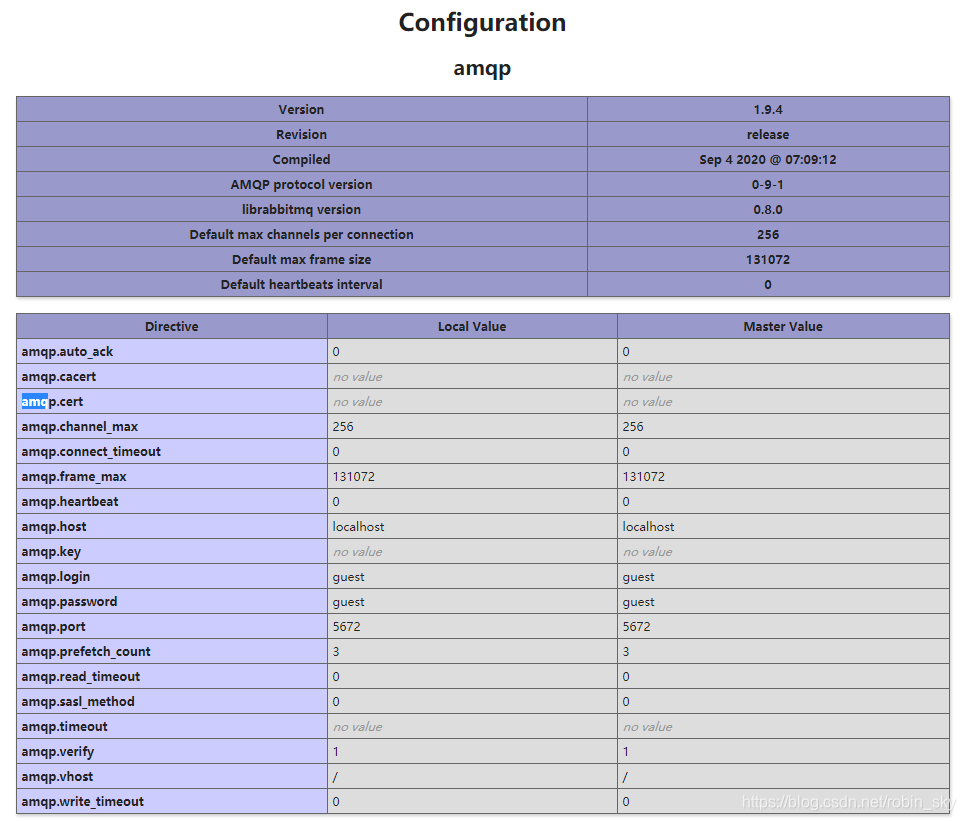Click the Version row label
Viewport: 966px width, 821px height.
pyautogui.click(x=301, y=109)
